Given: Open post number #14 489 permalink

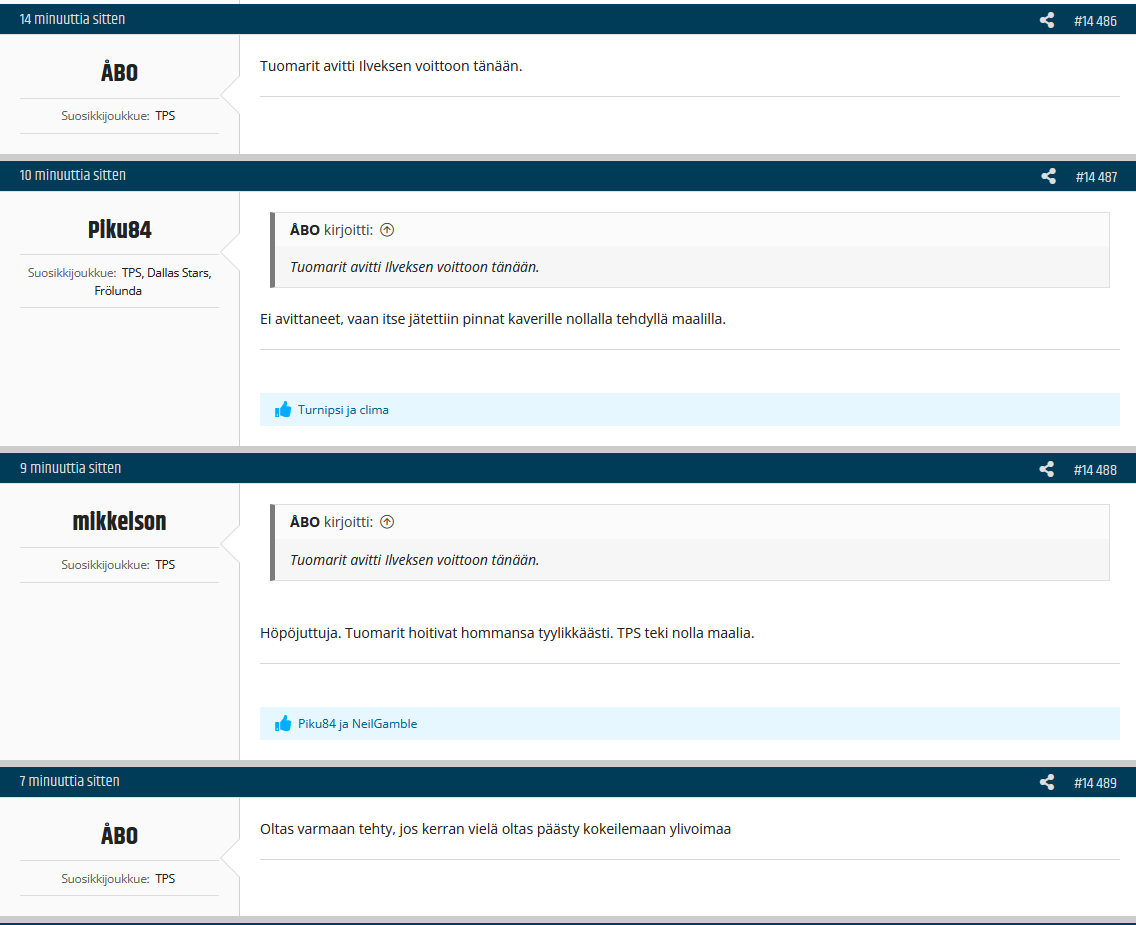Looking at the screenshot, I should pyautogui.click(x=1095, y=783).
